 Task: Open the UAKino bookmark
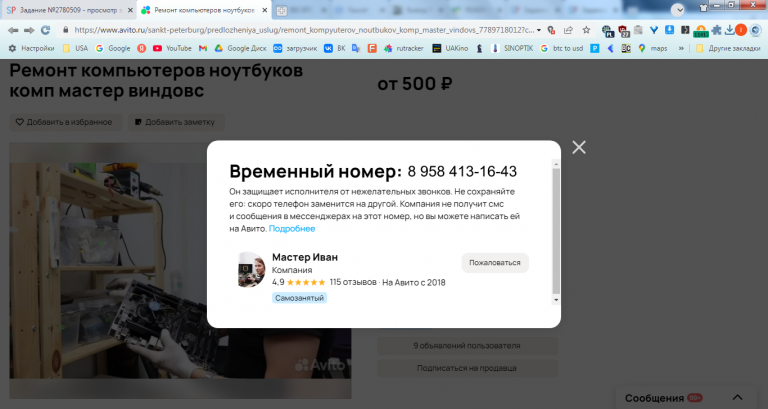point(450,48)
